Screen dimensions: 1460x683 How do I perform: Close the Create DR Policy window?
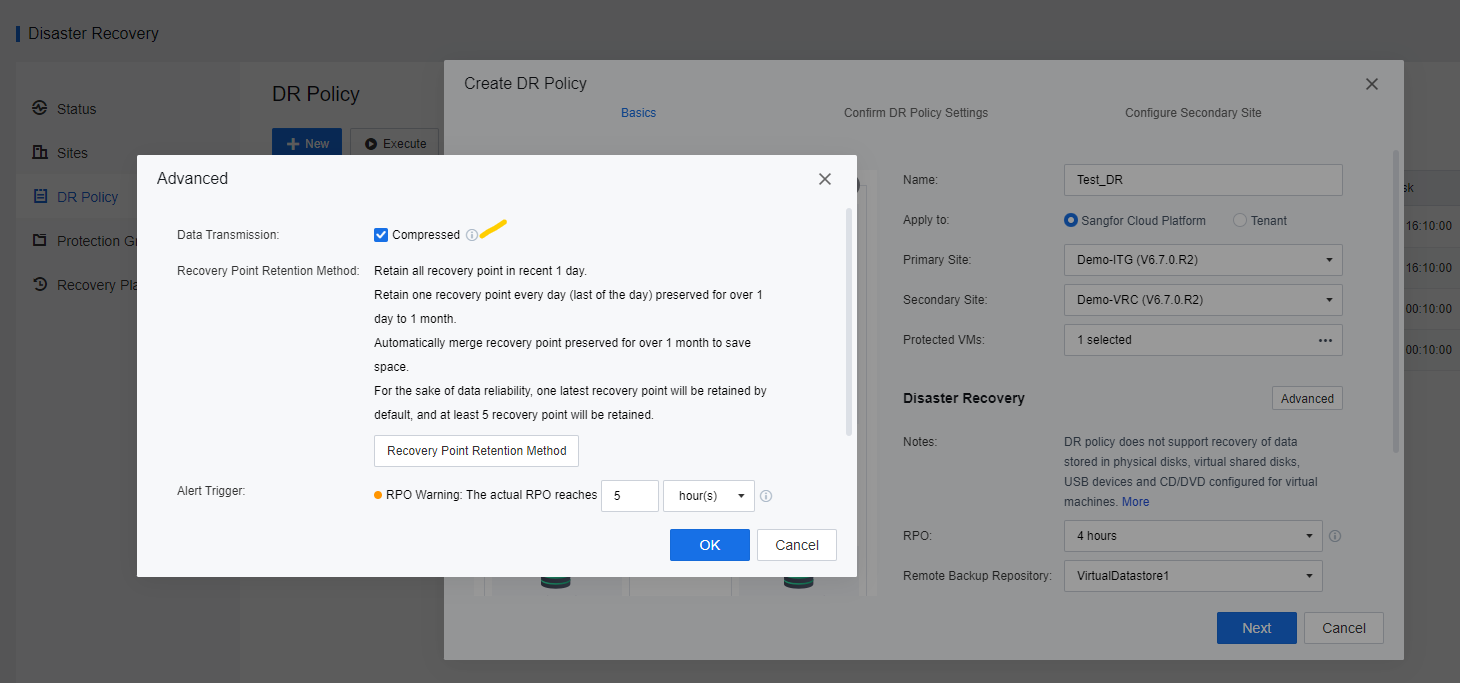(x=1372, y=84)
